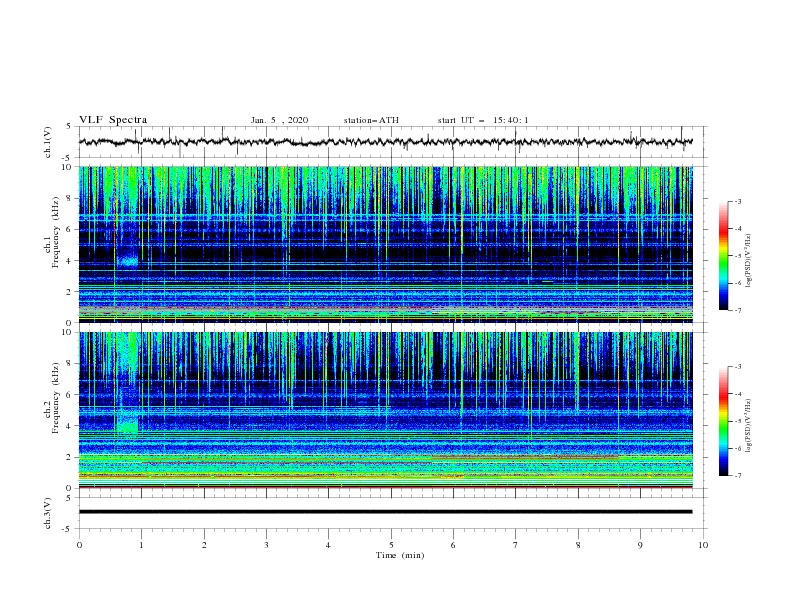Screen dimensions: 792x612
Task: Click the "station=ATH" label
Action: 371,120
